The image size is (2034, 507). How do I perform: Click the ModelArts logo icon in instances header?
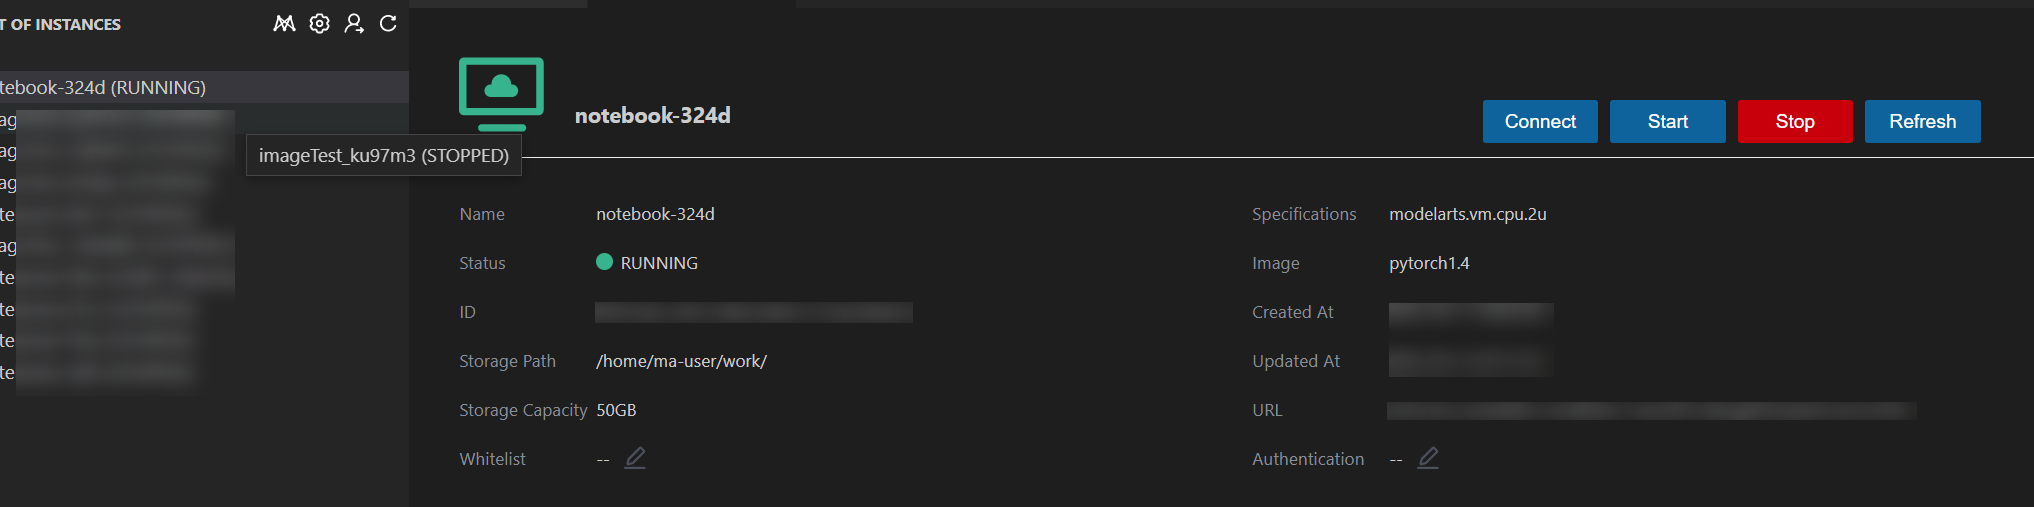pos(284,24)
